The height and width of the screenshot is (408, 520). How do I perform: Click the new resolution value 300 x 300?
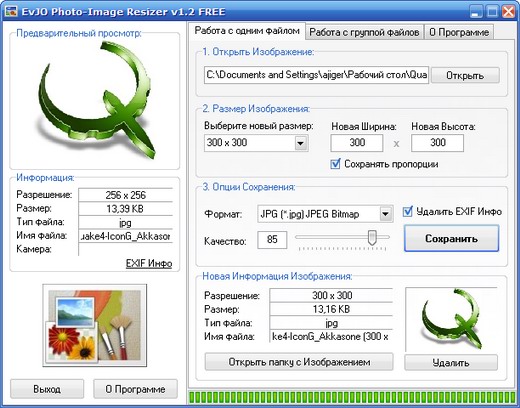coord(331,295)
